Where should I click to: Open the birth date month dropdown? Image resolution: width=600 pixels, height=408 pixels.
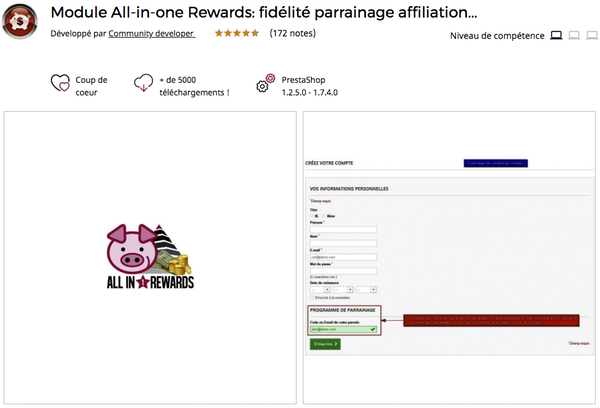pos(343,290)
